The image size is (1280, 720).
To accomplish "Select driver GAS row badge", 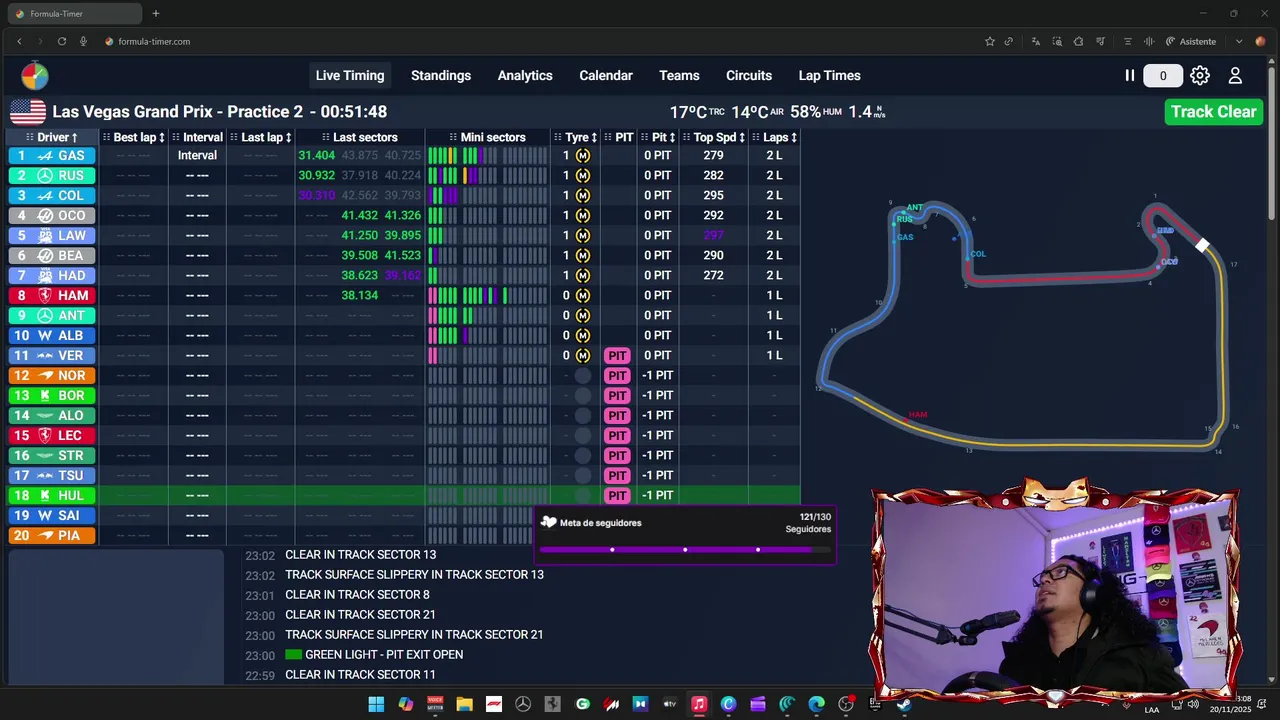I will (52, 155).
